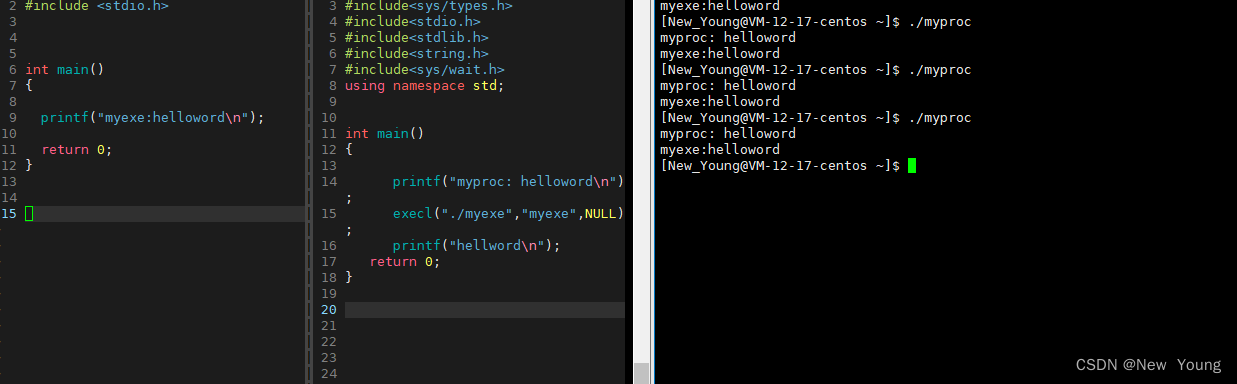
Task: Click the '#include <stdio.h>' line in myexe source
Action: point(97,6)
